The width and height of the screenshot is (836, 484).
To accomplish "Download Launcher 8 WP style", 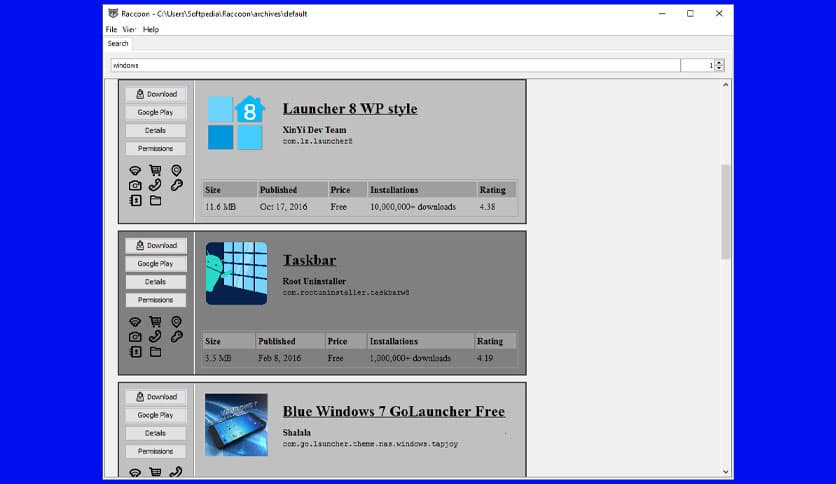I will (156, 94).
